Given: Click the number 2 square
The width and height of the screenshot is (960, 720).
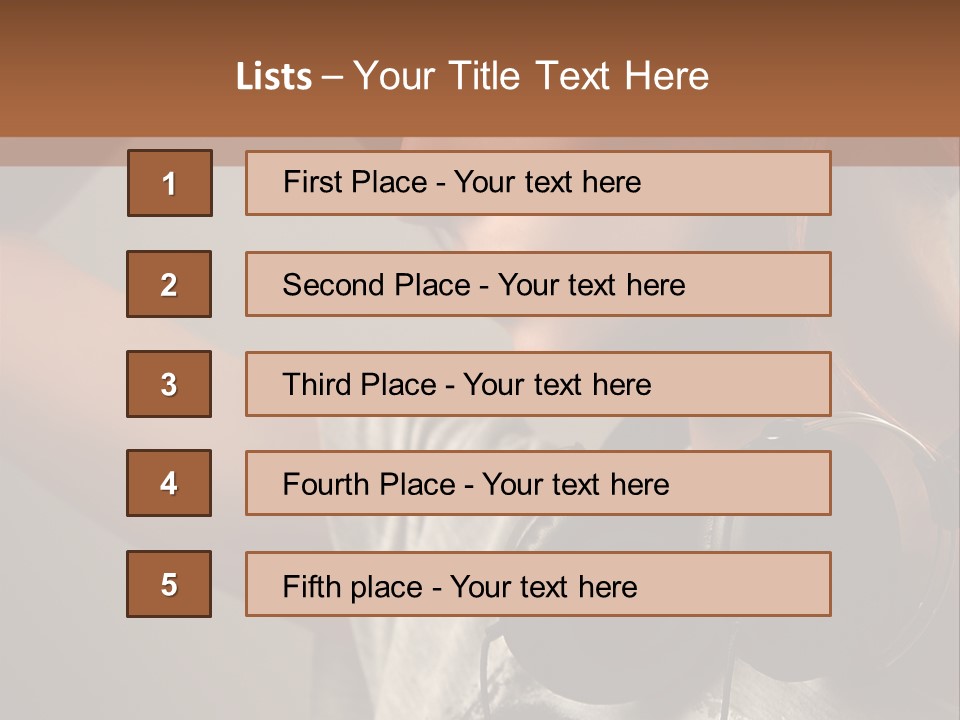Looking at the screenshot, I should pyautogui.click(x=169, y=284).
